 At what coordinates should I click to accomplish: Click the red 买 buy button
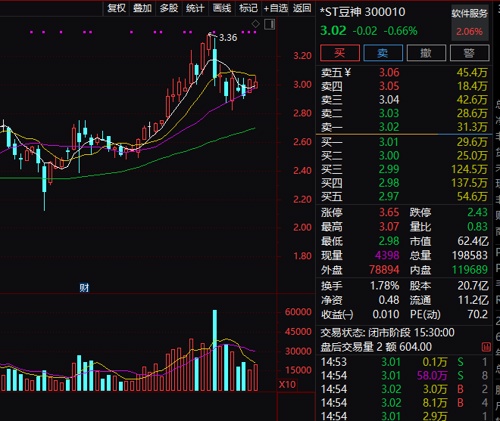pyautogui.click(x=340, y=53)
